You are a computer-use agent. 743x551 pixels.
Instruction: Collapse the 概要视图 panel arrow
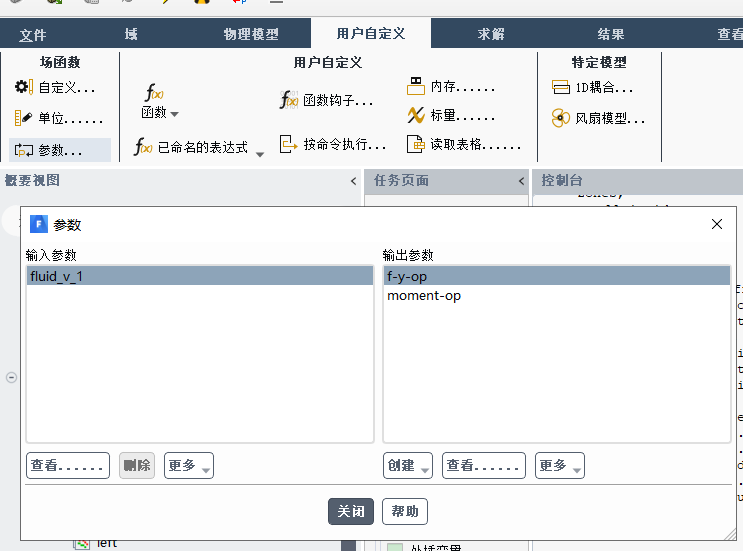[353, 181]
